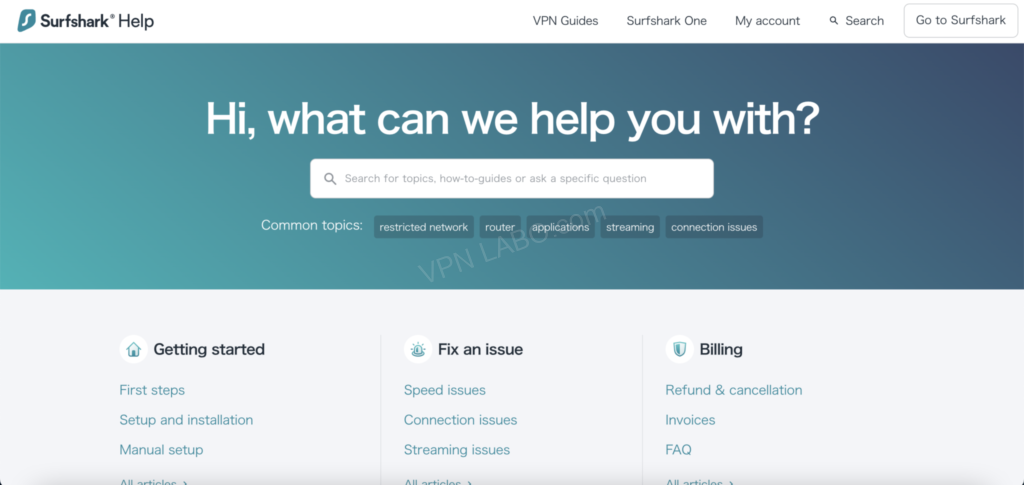Click the shield icon beside Billing
This screenshot has height=485, width=1024.
click(680, 349)
